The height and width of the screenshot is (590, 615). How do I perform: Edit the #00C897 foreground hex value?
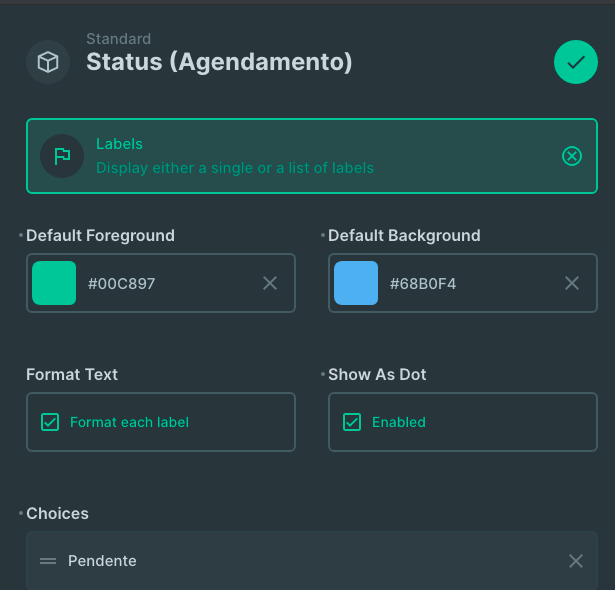pyautogui.click(x=122, y=283)
